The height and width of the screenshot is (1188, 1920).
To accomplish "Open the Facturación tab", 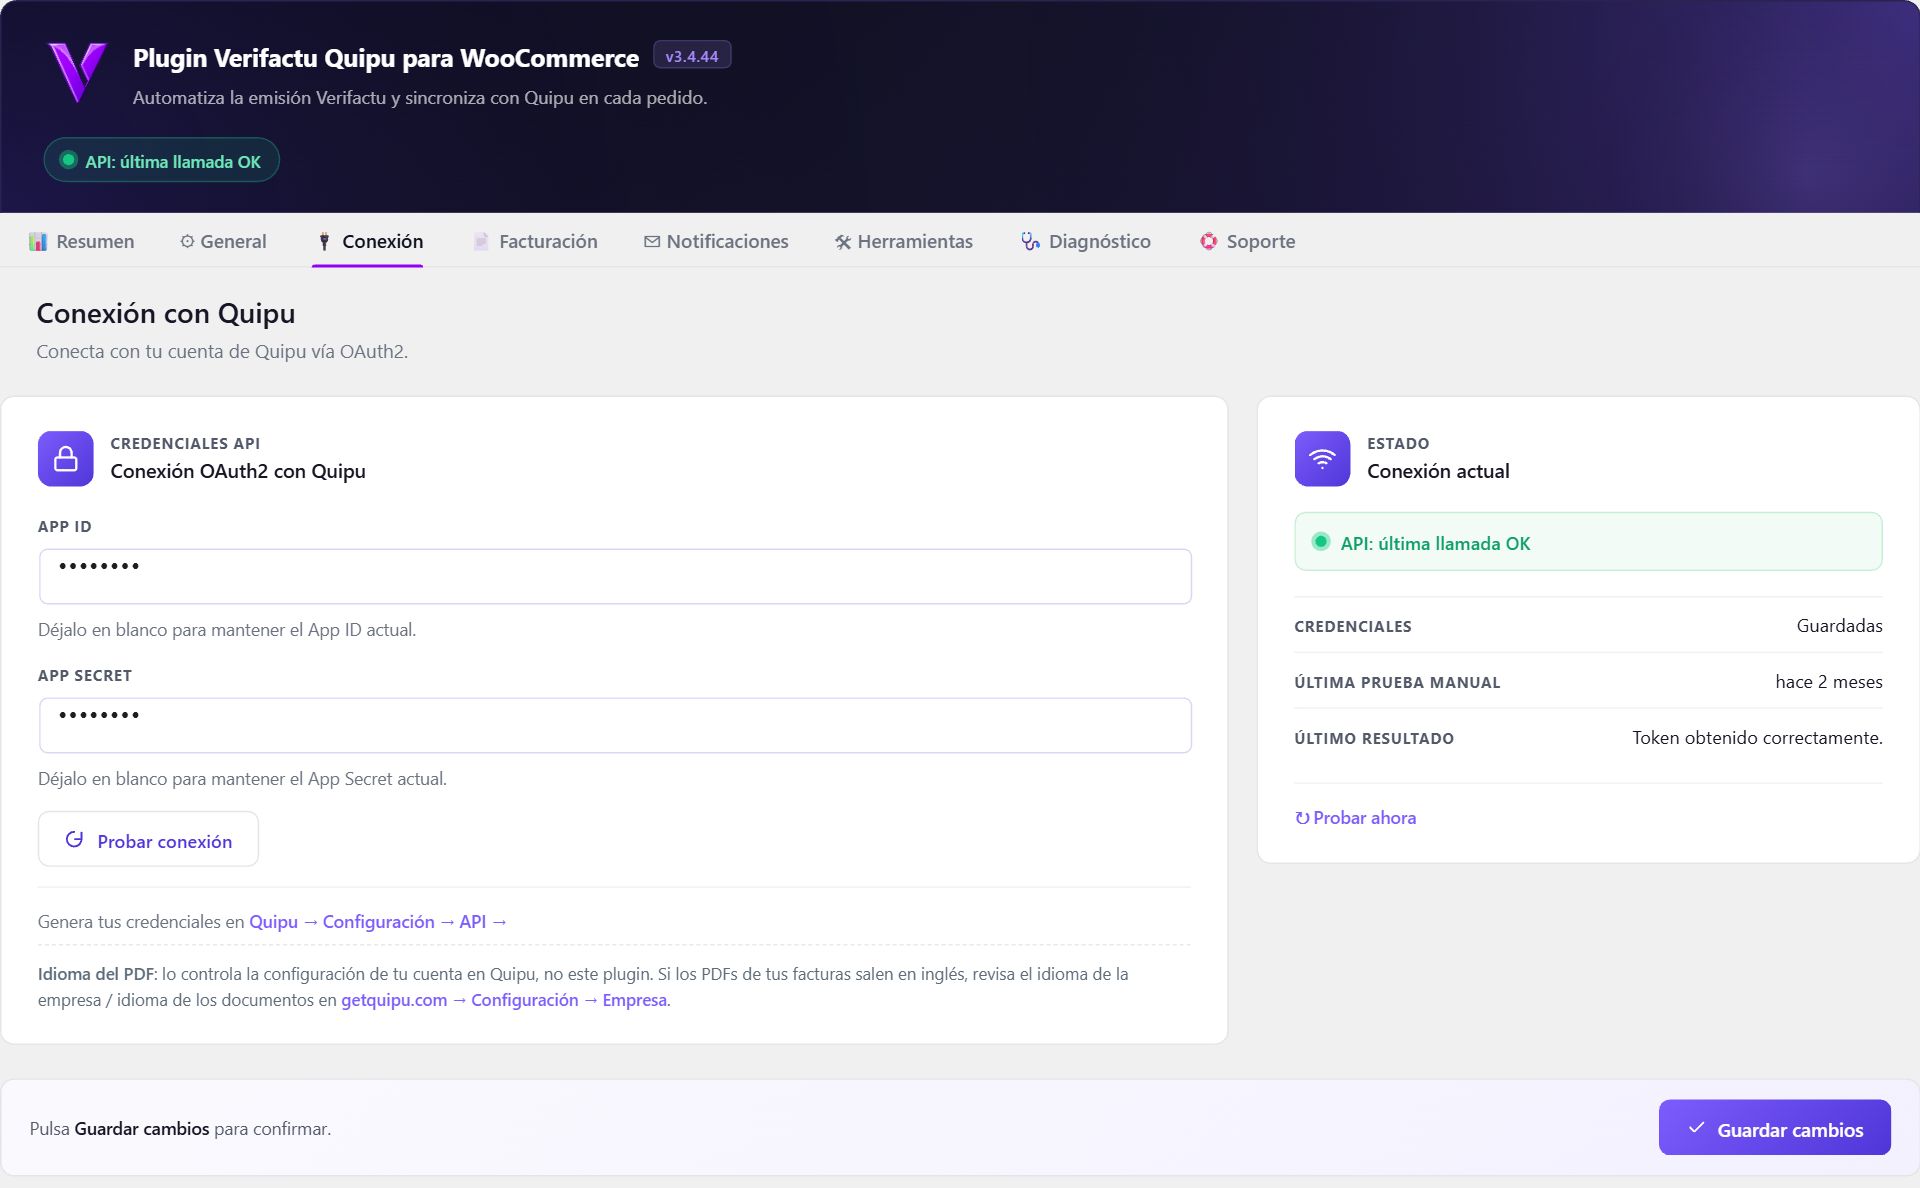I will tap(535, 241).
